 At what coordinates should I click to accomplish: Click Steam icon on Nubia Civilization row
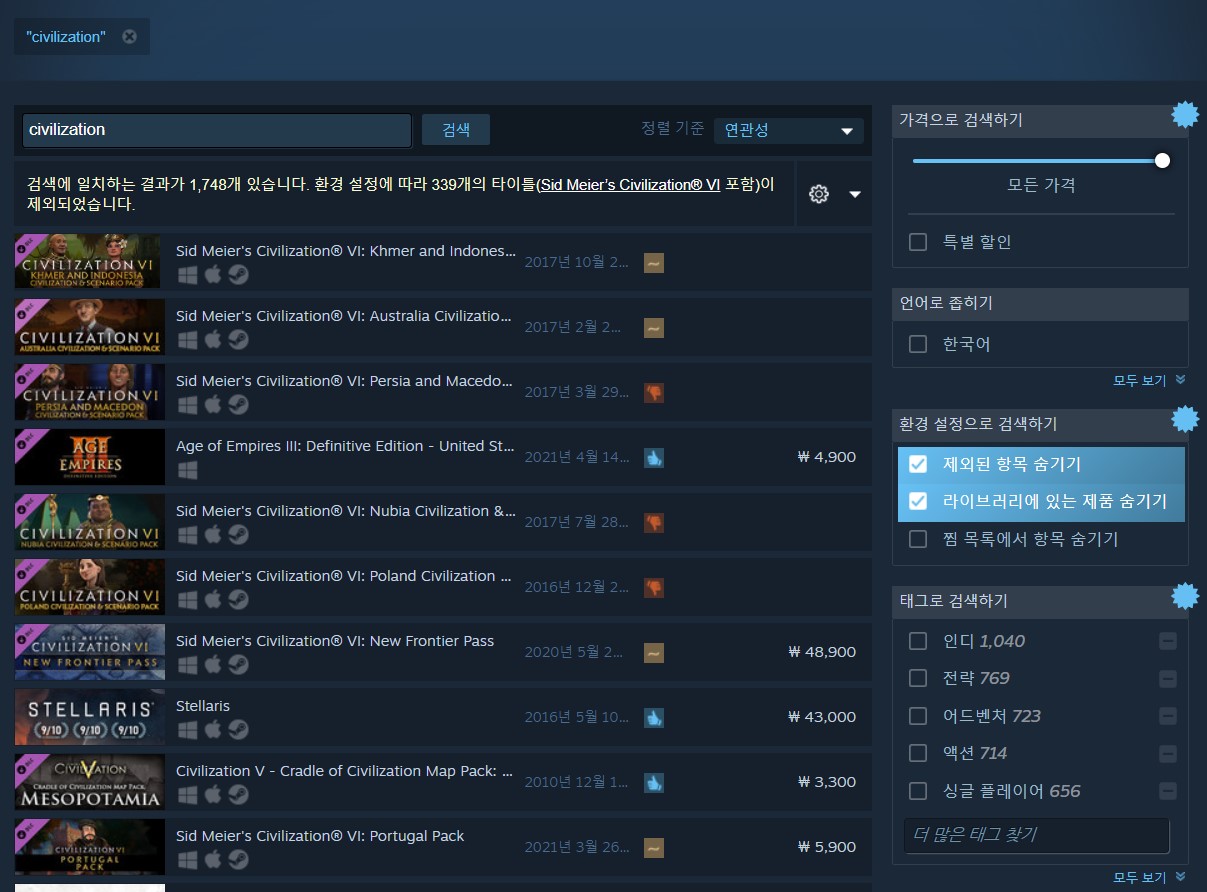point(238,534)
